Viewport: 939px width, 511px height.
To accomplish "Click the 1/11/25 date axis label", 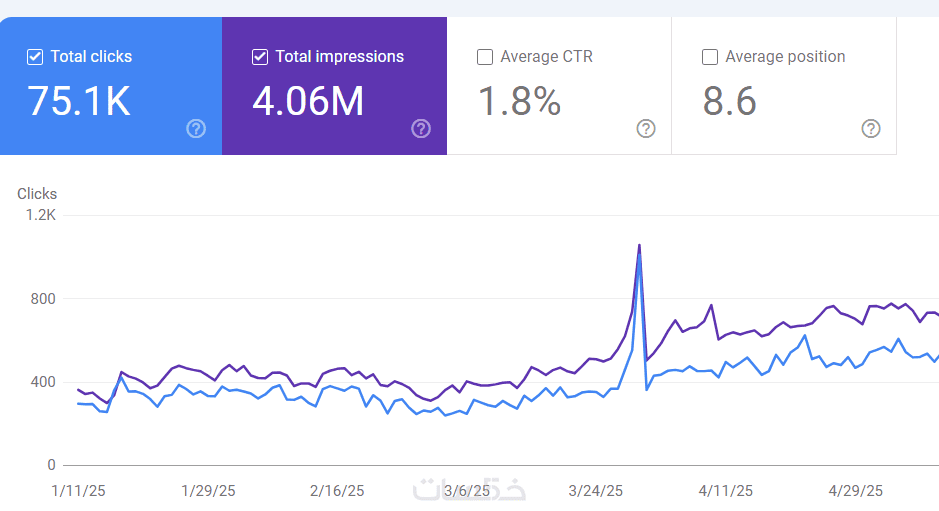I will coord(78,491).
